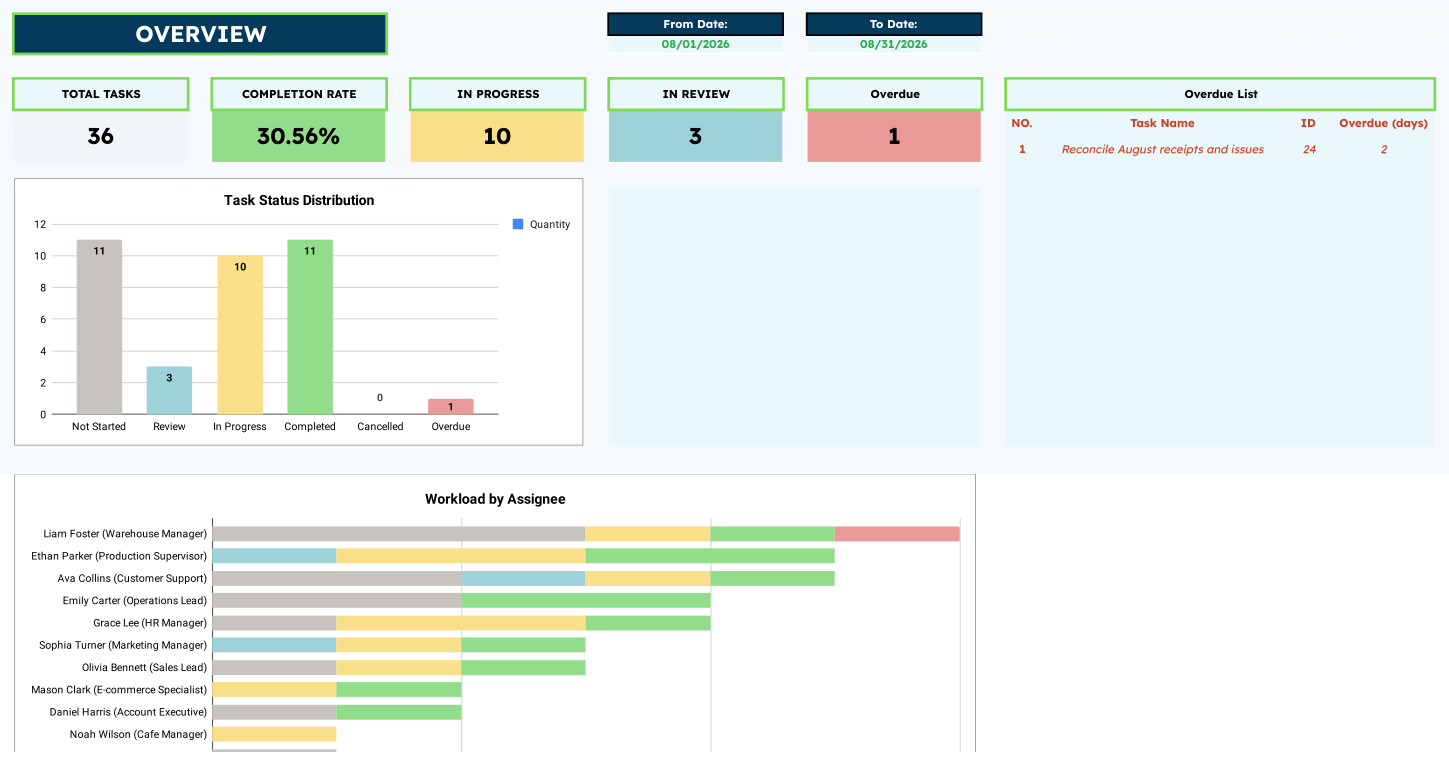Select the COMPLETION RATE card header
1449x764 pixels.
click(x=299, y=94)
